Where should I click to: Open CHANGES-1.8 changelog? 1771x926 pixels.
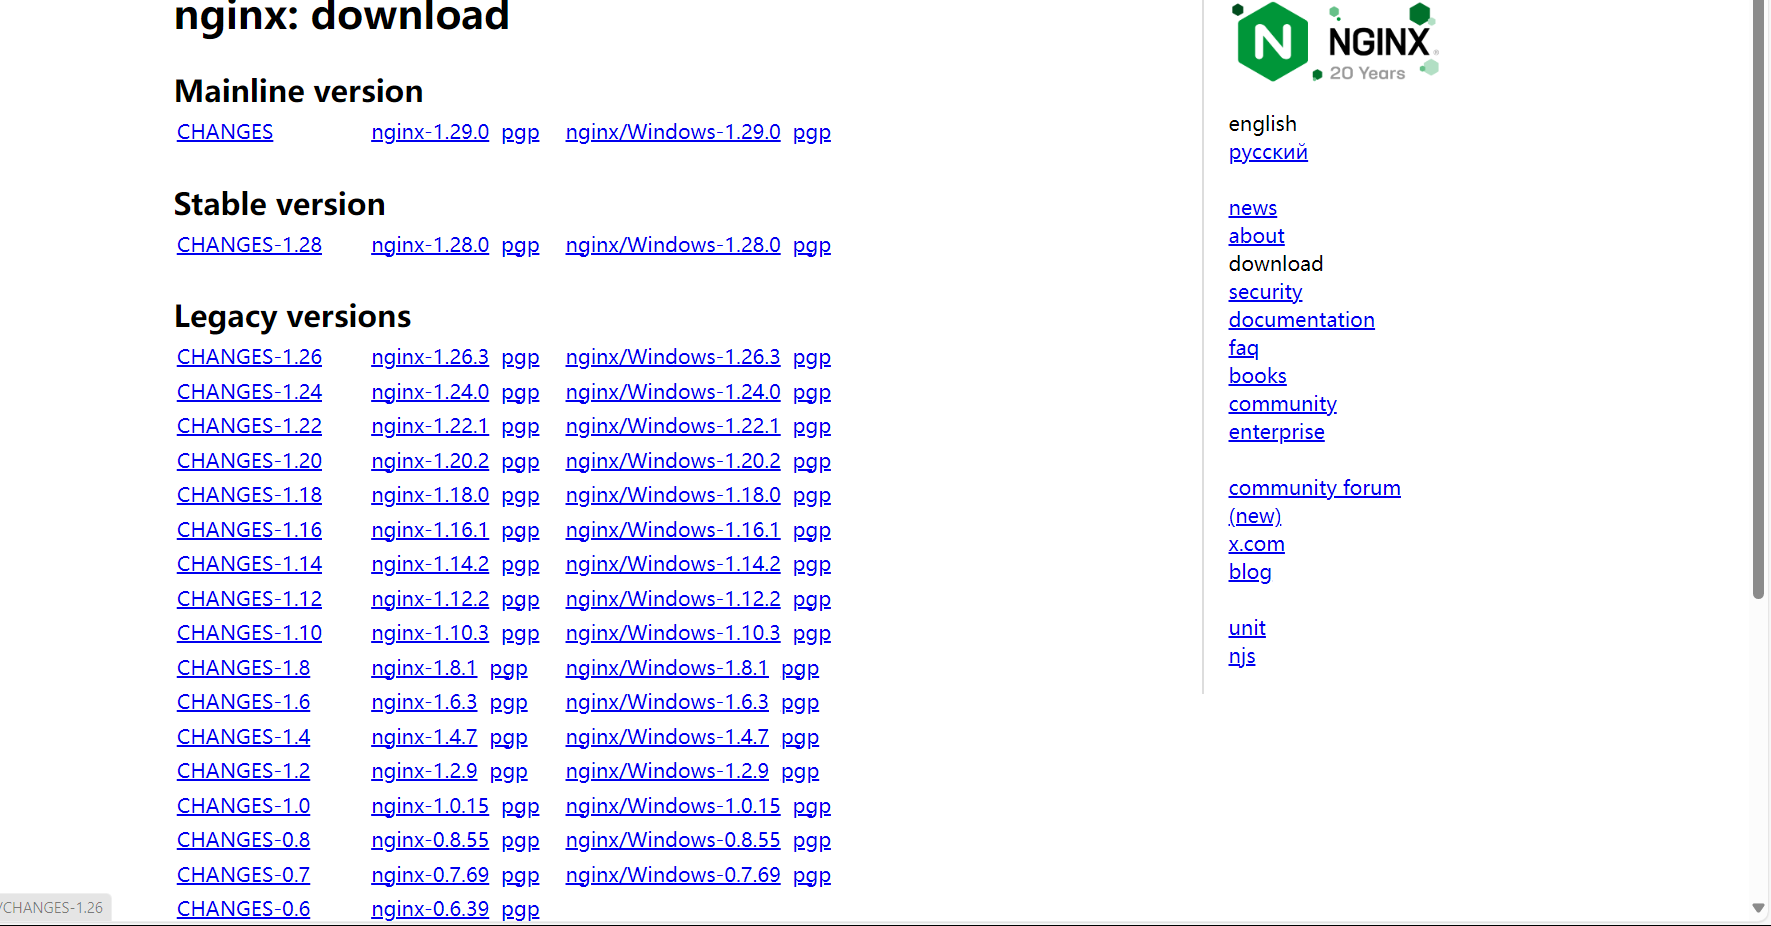243,668
